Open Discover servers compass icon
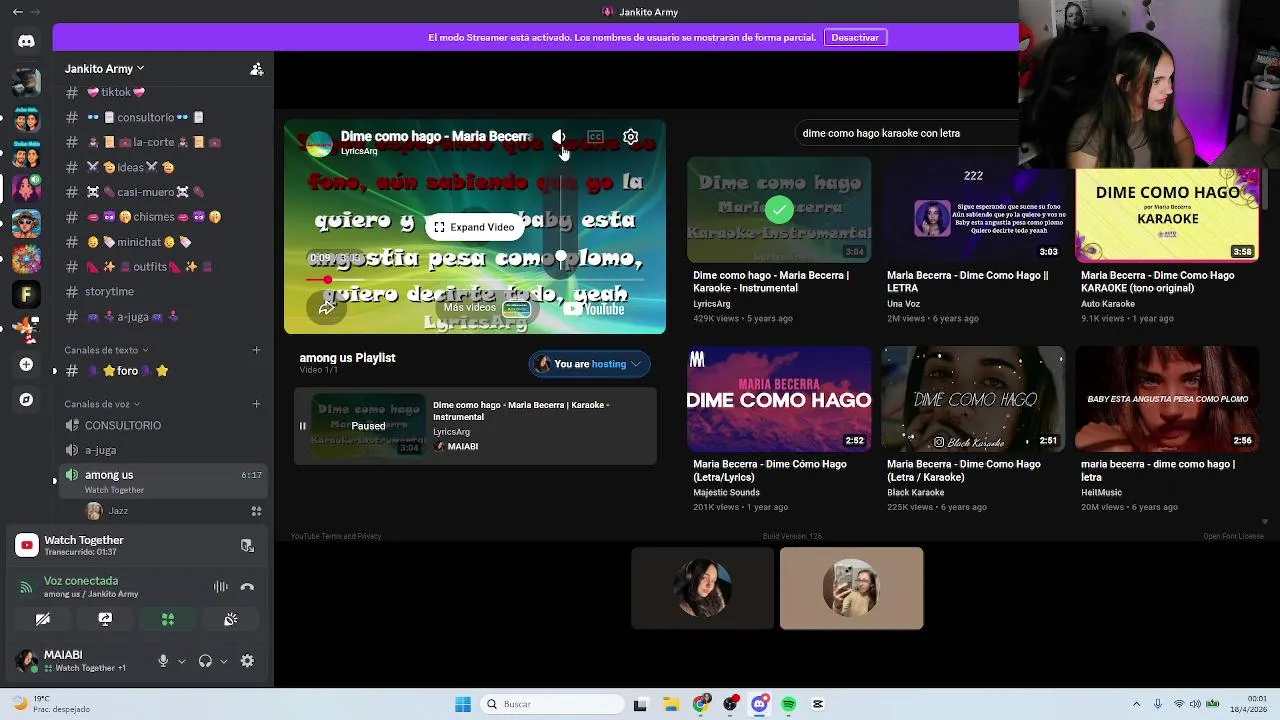 (26, 400)
